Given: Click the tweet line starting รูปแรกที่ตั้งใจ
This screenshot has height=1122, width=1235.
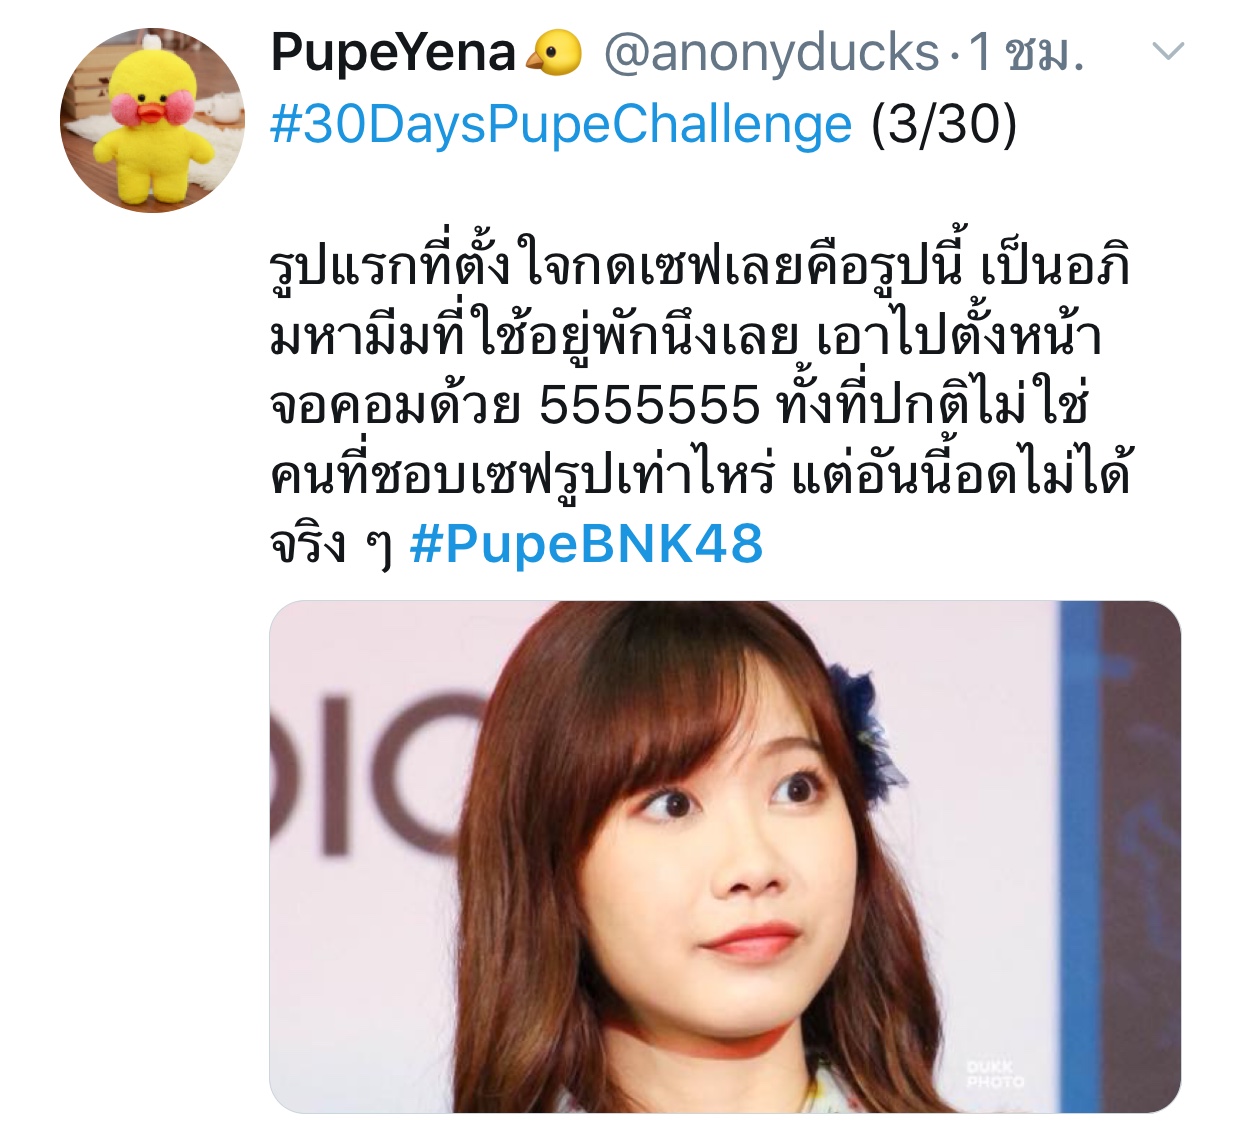Looking at the screenshot, I should 700,266.
